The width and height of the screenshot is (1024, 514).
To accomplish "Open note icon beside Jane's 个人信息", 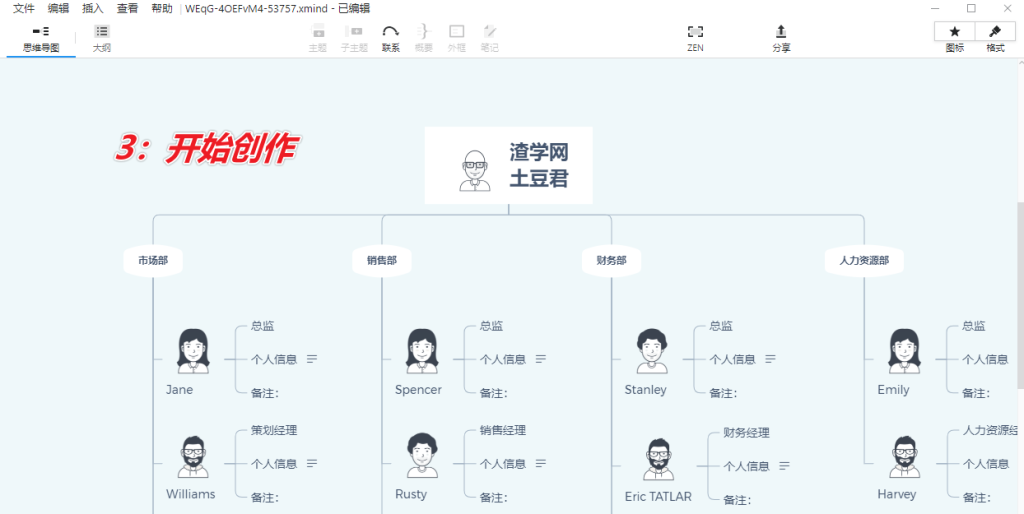I will 312,359.
